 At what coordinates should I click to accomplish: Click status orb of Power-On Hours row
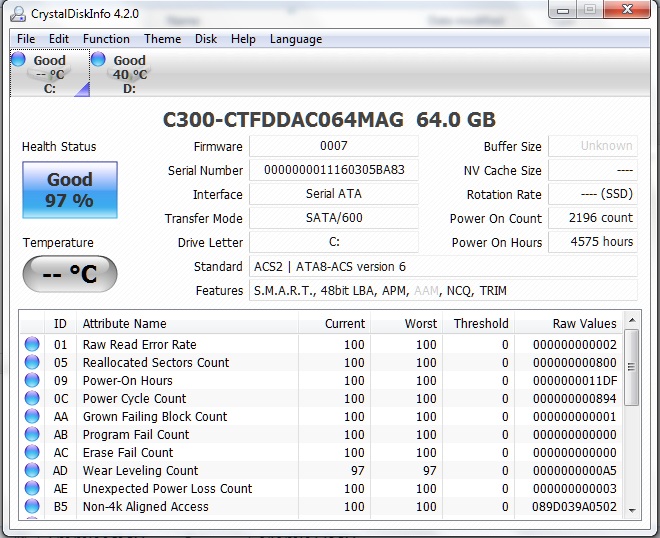tap(32, 380)
